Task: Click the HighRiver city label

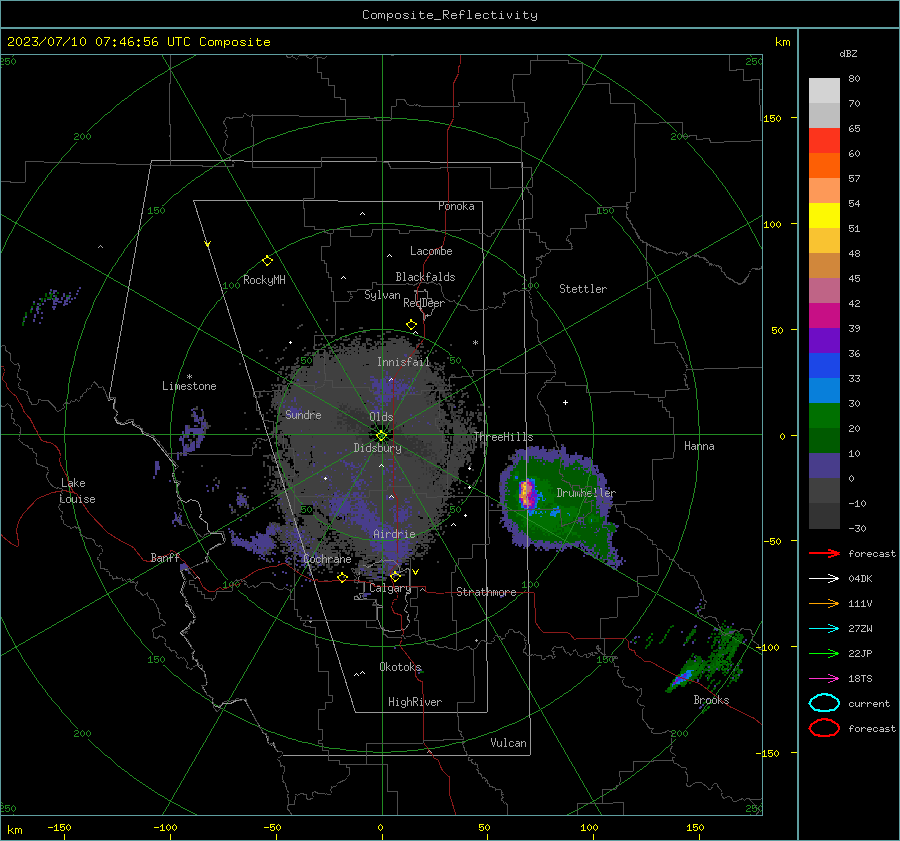Action: point(415,702)
